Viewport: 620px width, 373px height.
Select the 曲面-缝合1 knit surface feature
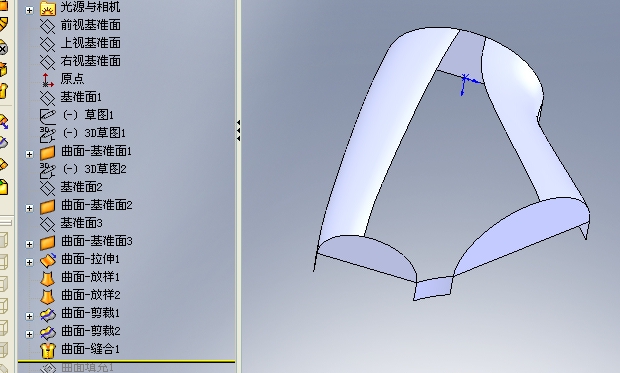point(91,349)
